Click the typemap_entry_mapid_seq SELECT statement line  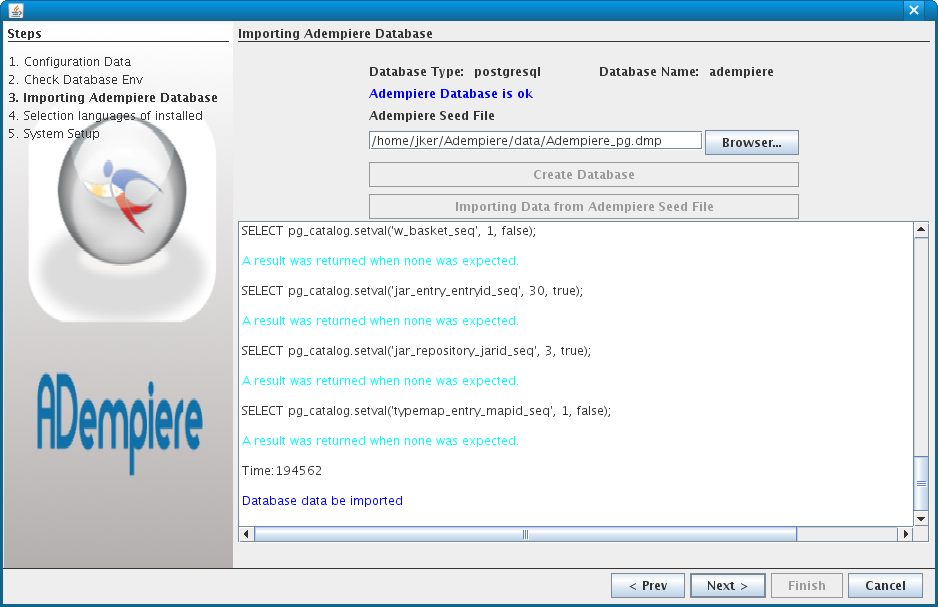click(x=426, y=411)
